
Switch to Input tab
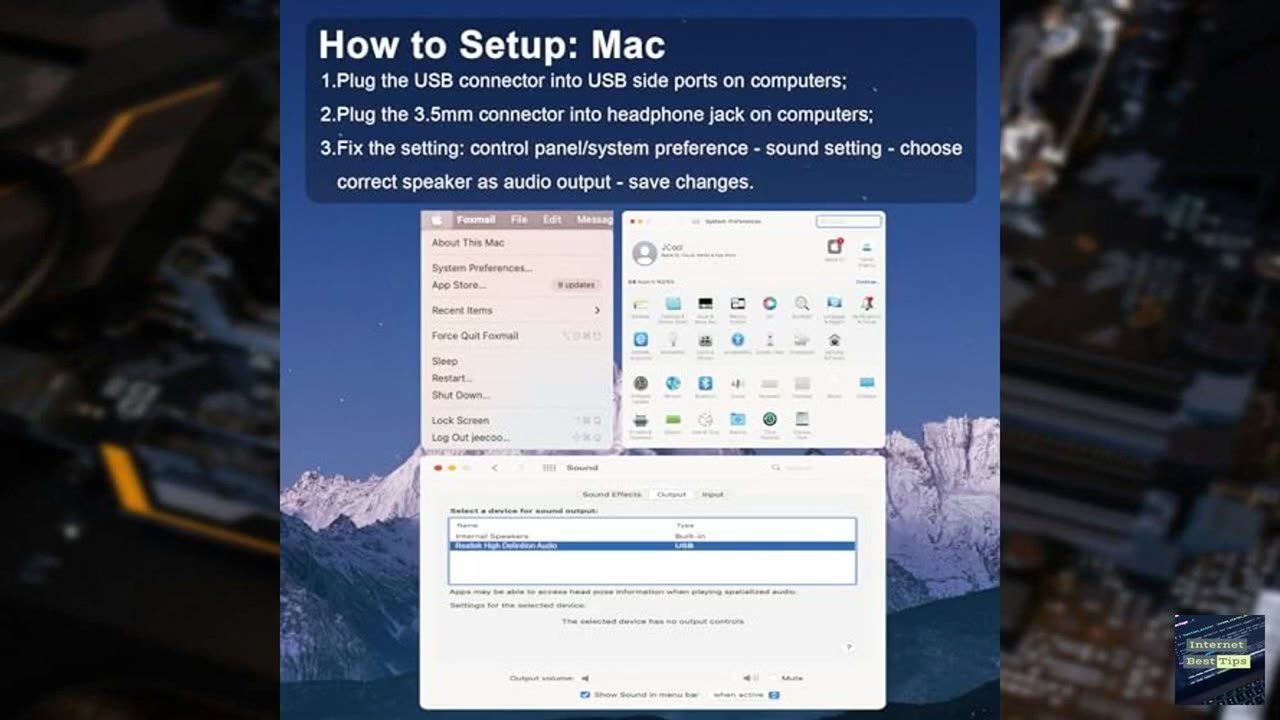pyautogui.click(x=713, y=494)
